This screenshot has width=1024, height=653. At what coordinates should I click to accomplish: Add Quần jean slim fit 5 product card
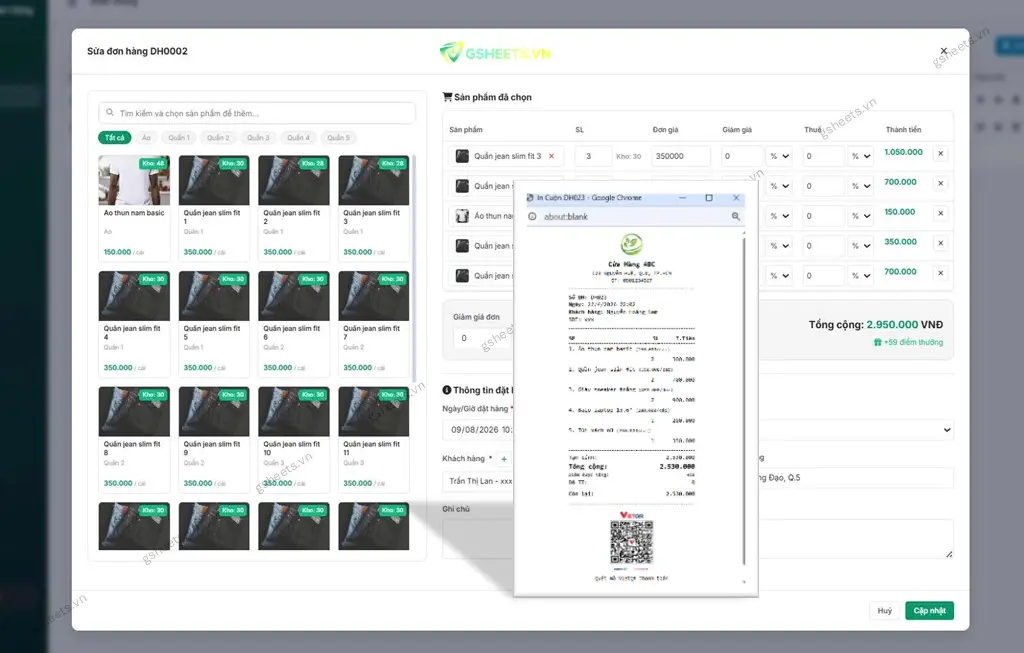point(214,324)
